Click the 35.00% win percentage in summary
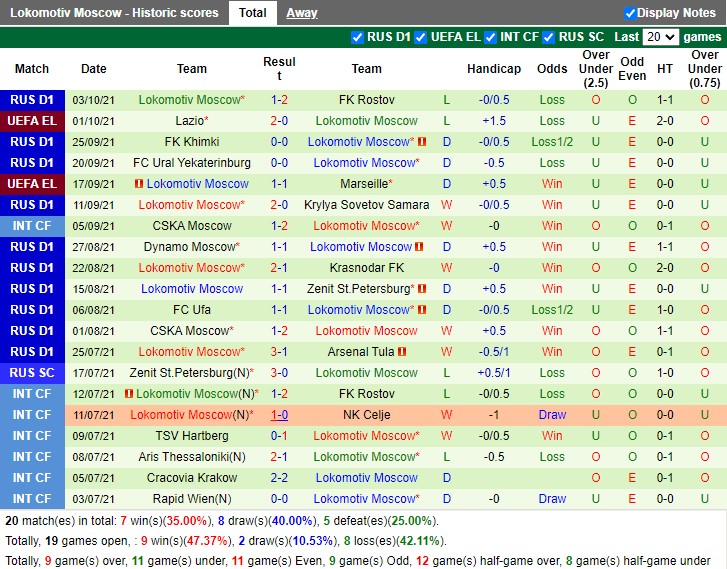This screenshot has width=727, height=569. coord(186,521)
